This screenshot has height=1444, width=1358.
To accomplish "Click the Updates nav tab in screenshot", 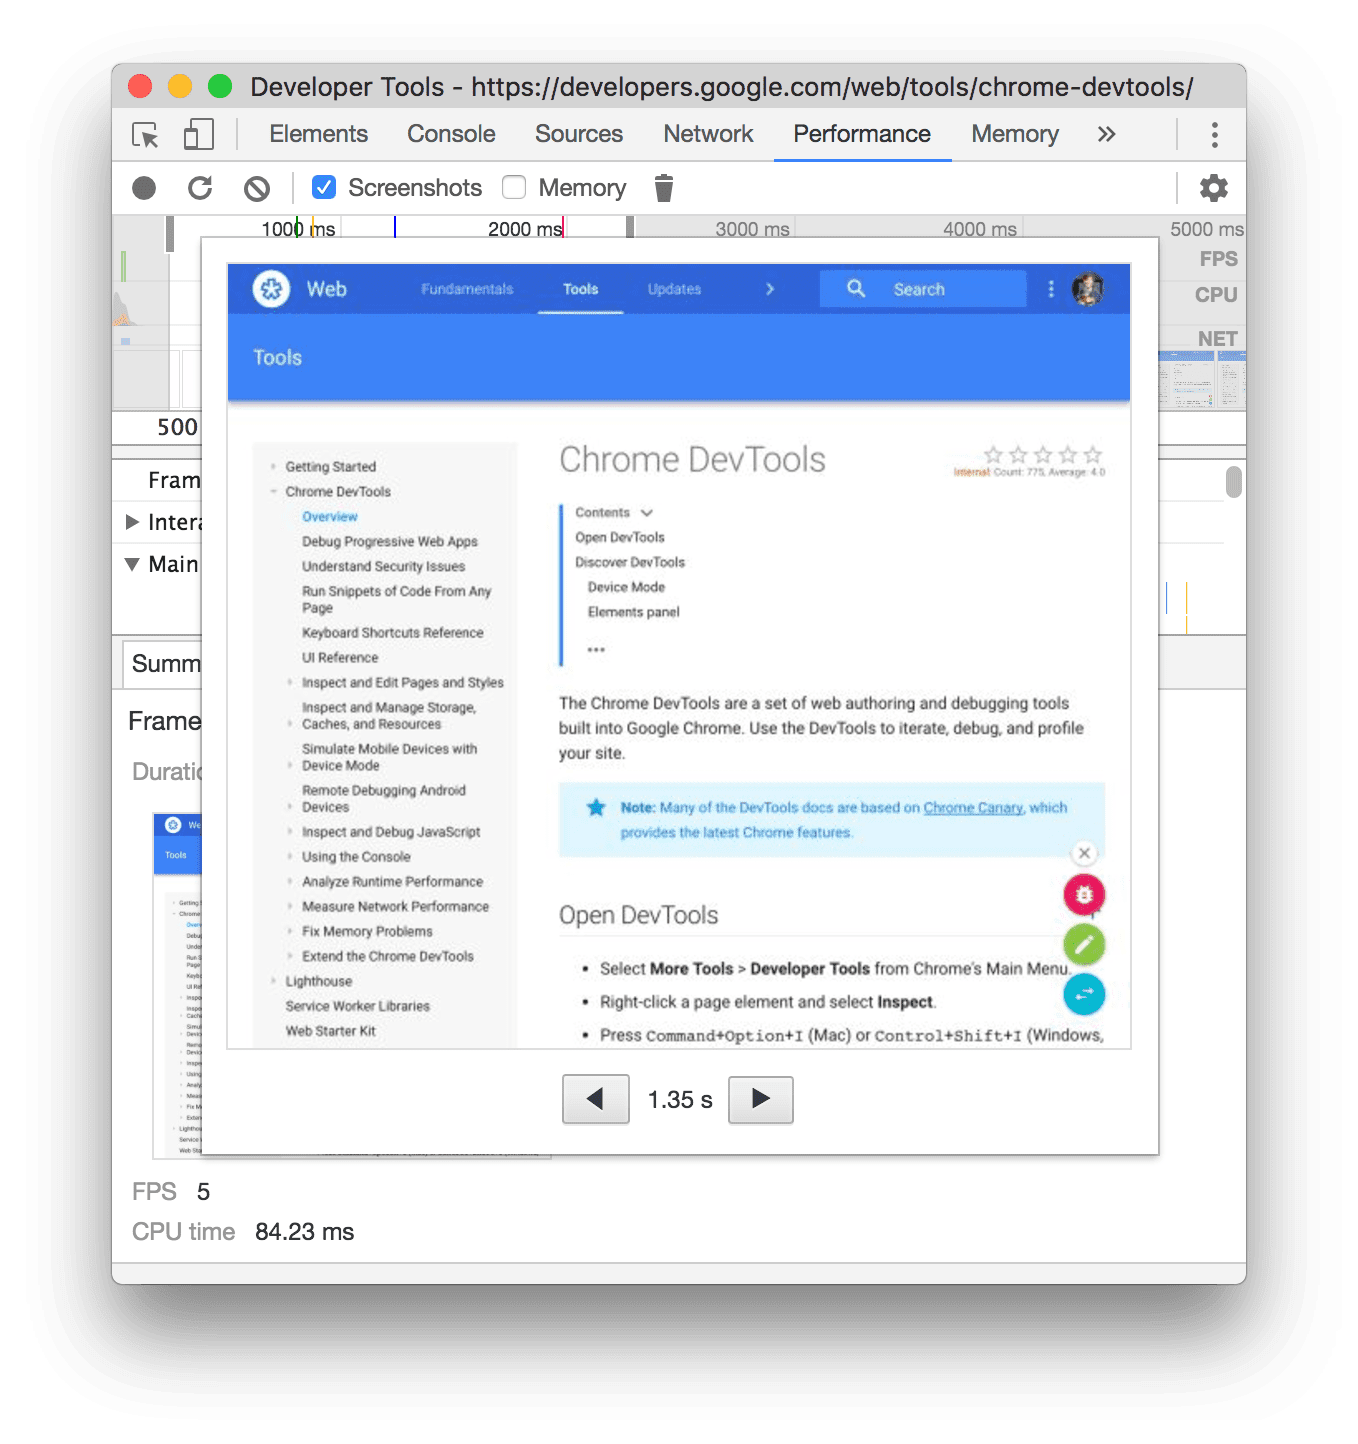I will click(674, 289).
